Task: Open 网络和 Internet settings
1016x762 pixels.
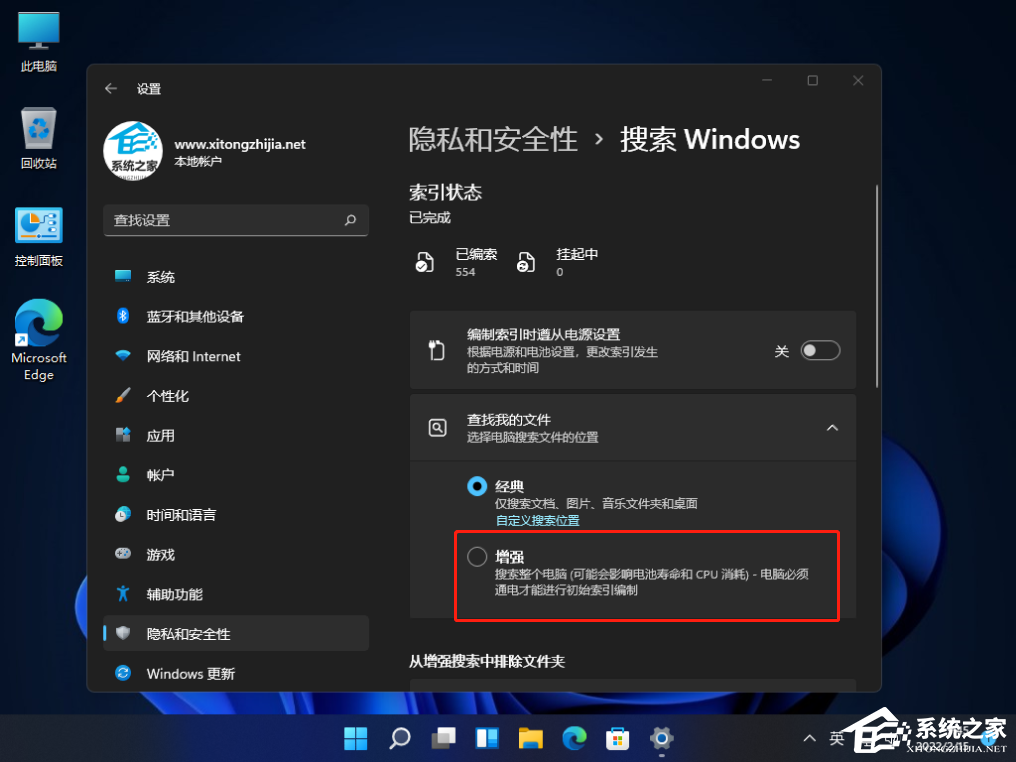Action: click(236, 356)
